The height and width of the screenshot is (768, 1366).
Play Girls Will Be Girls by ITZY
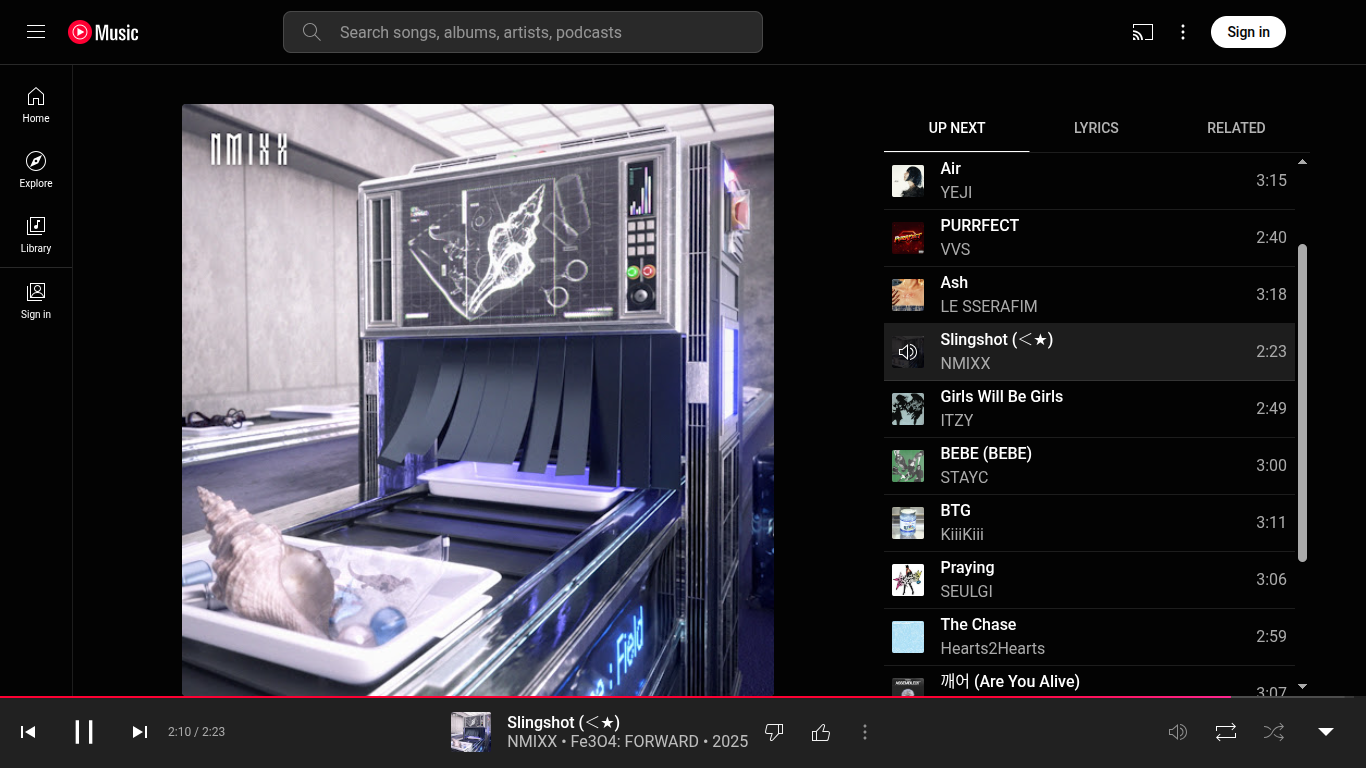1089,409
